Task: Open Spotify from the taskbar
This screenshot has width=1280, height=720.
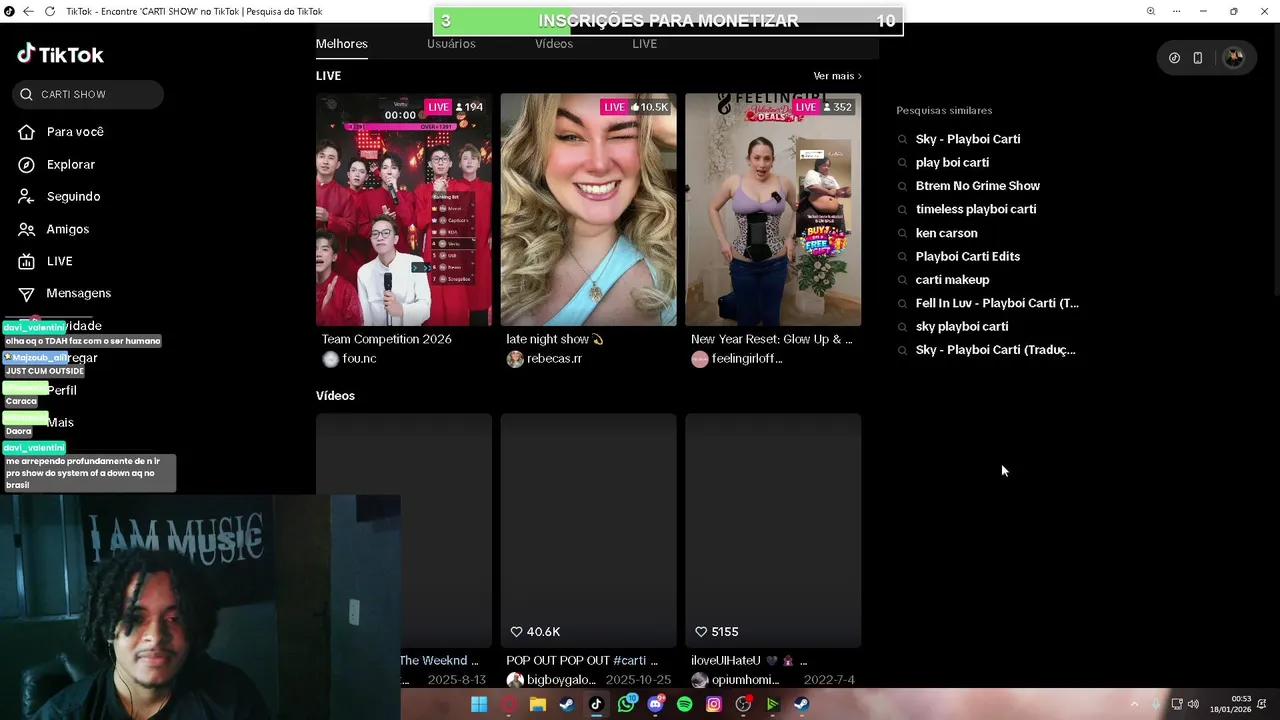Action: [684, 704]
